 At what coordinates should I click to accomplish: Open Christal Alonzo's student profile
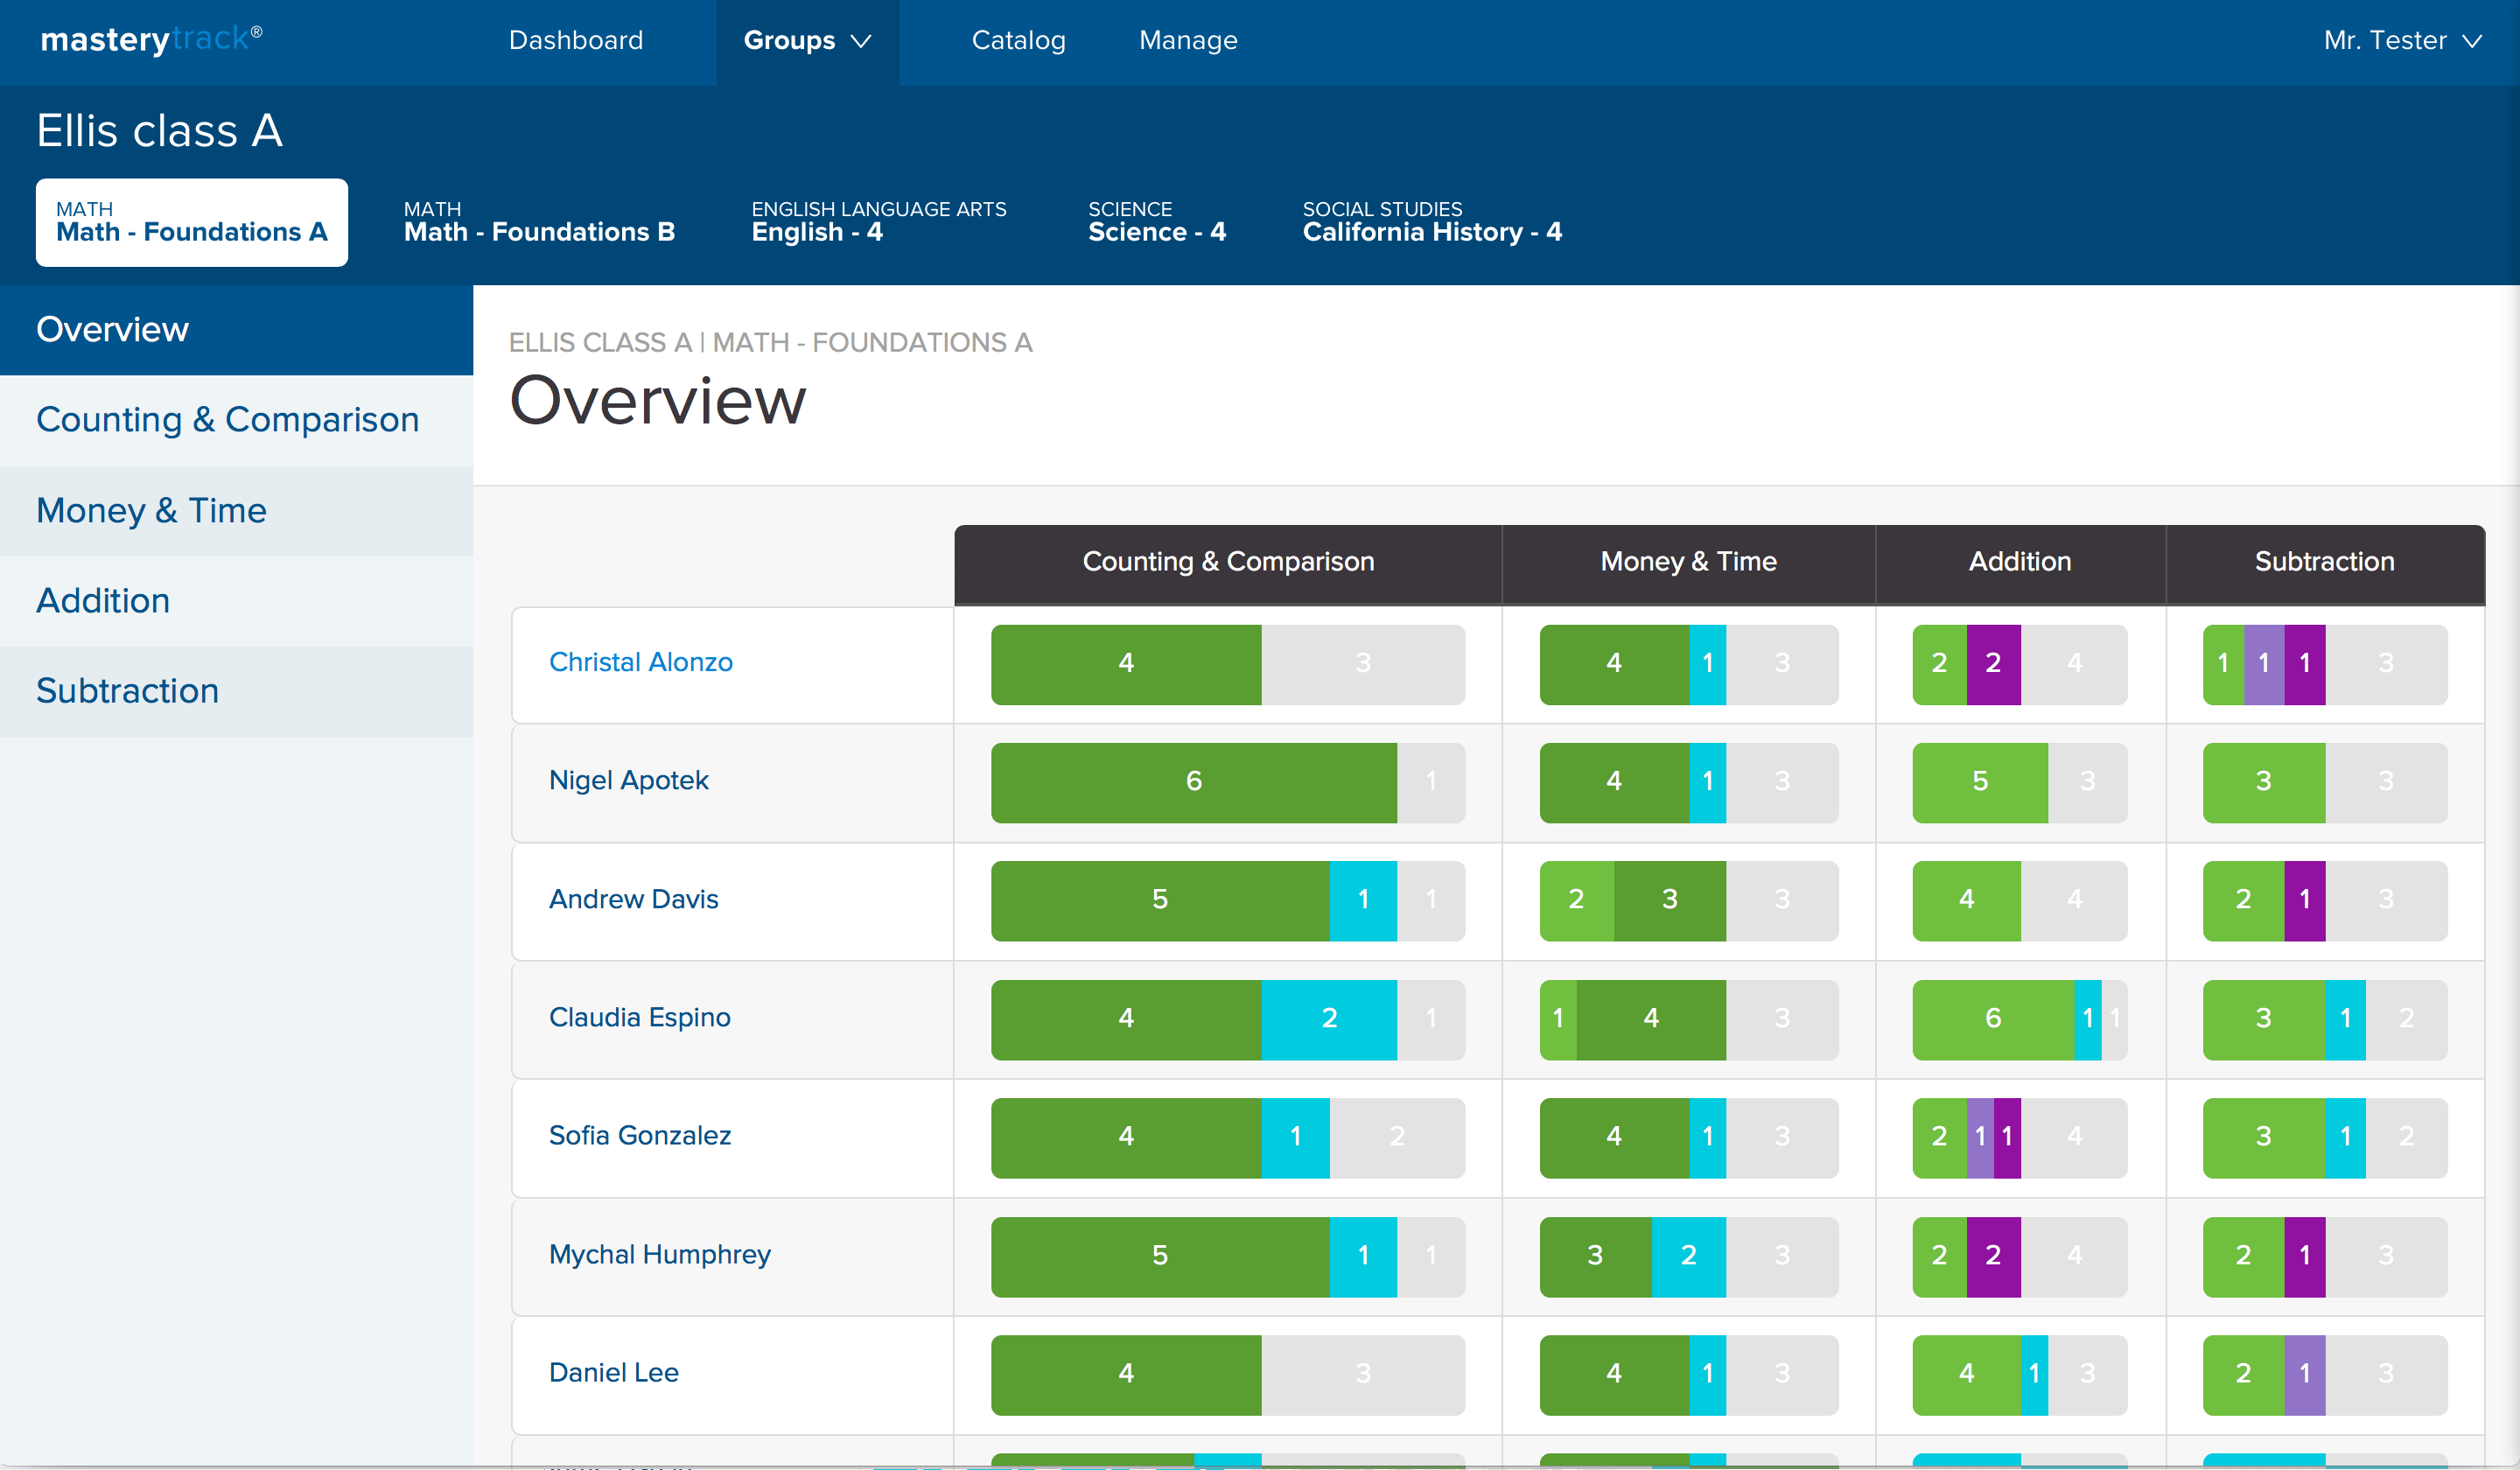640,662
